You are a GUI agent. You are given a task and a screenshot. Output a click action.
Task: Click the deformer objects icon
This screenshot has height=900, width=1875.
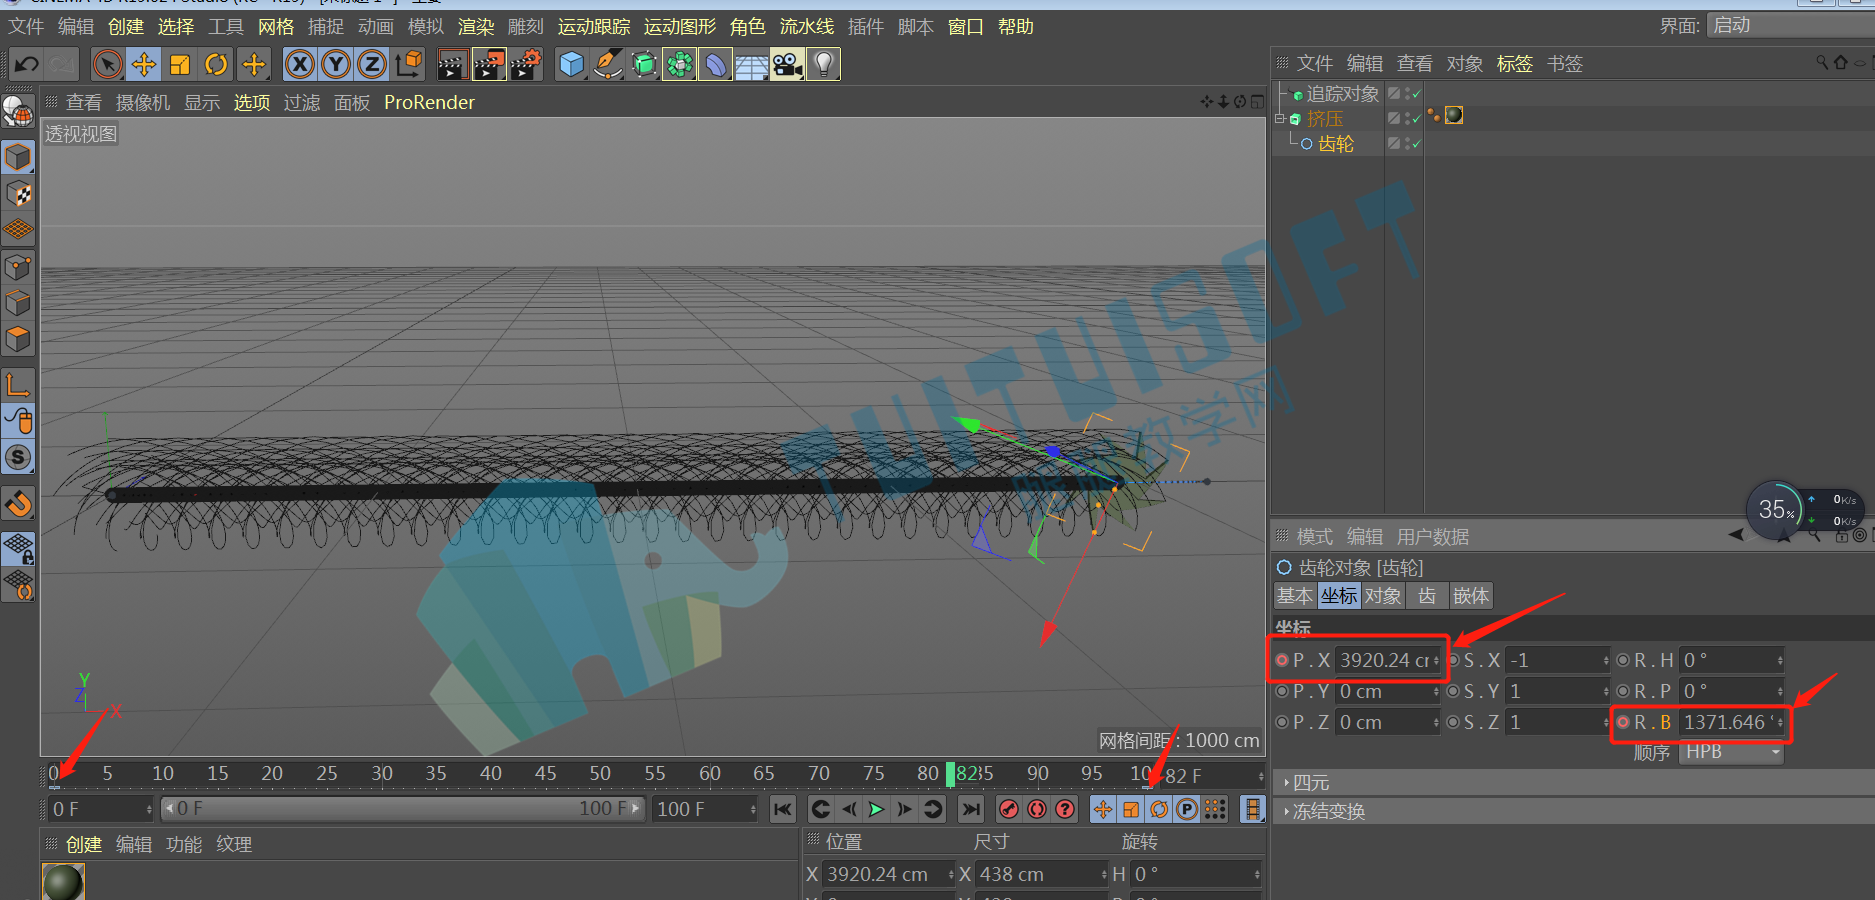[x=715, y=65]
